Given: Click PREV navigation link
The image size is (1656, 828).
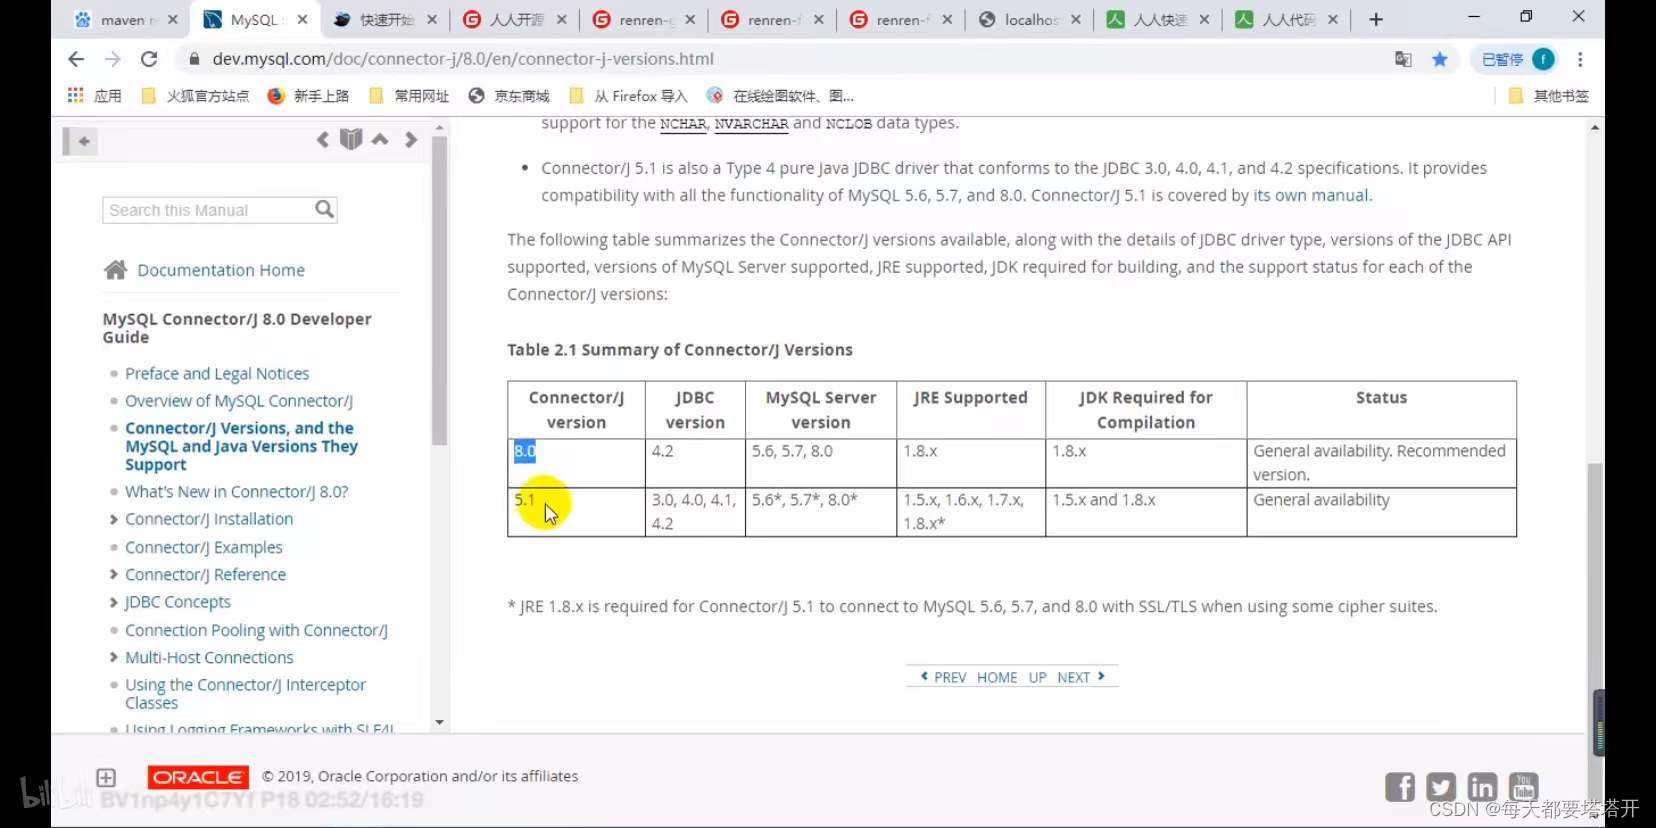Looking at the screenshot, I should click(x=943, y=677).
